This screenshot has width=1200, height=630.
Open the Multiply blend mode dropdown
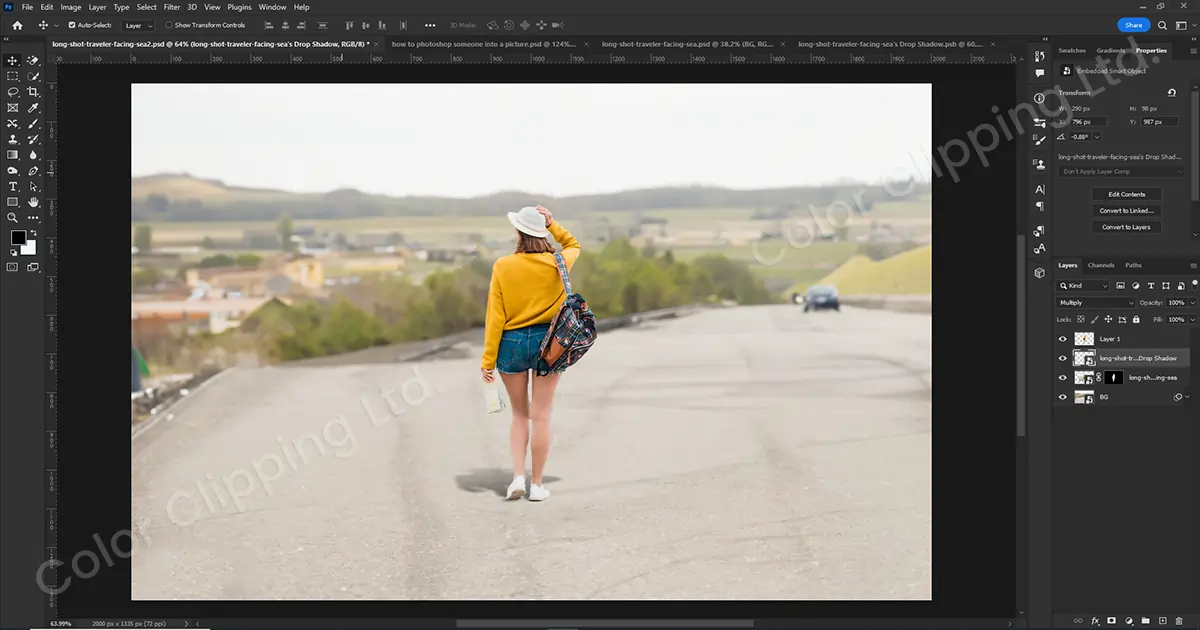1097,302
